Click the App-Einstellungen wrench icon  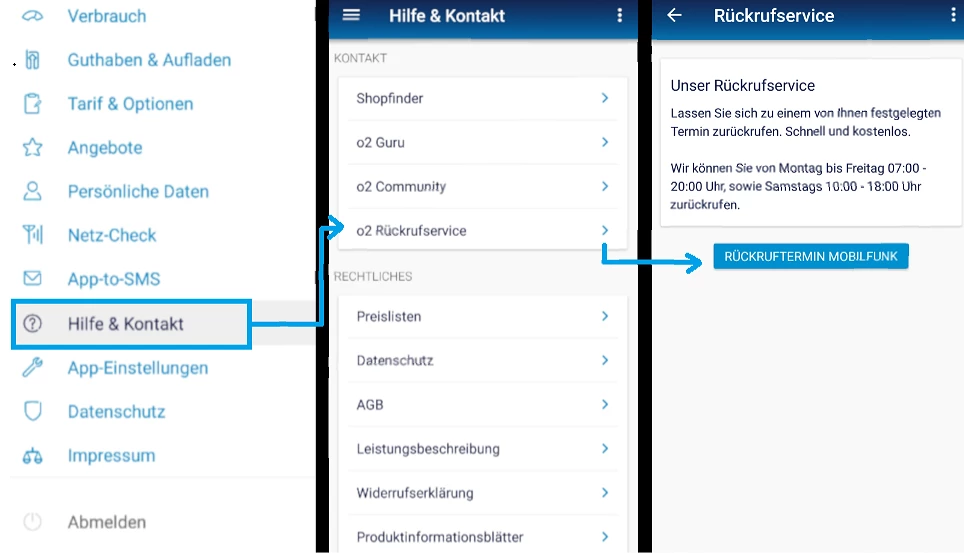(33, 368)
